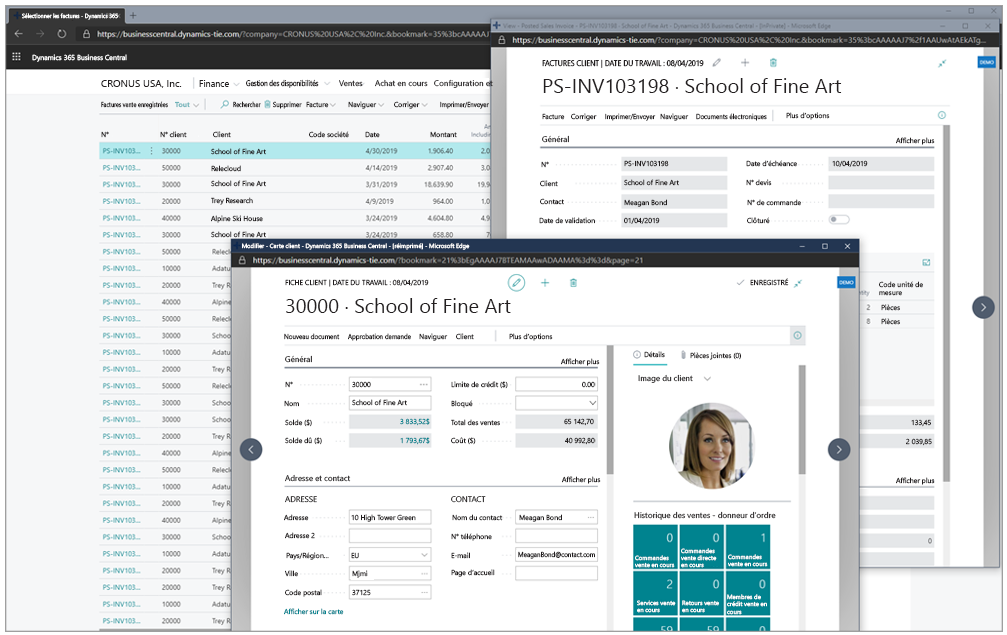Image resolution: width=1007 pixels, height=635 pixels.
Task: Click Supprimer trash icon in invoice list toolbar
Action: [x=267, y=104]
